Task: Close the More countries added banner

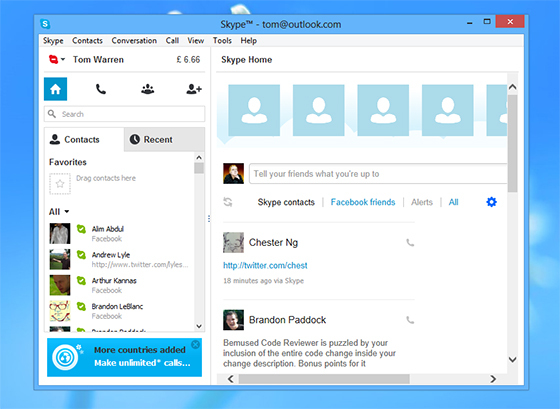Action: point(195,344)
